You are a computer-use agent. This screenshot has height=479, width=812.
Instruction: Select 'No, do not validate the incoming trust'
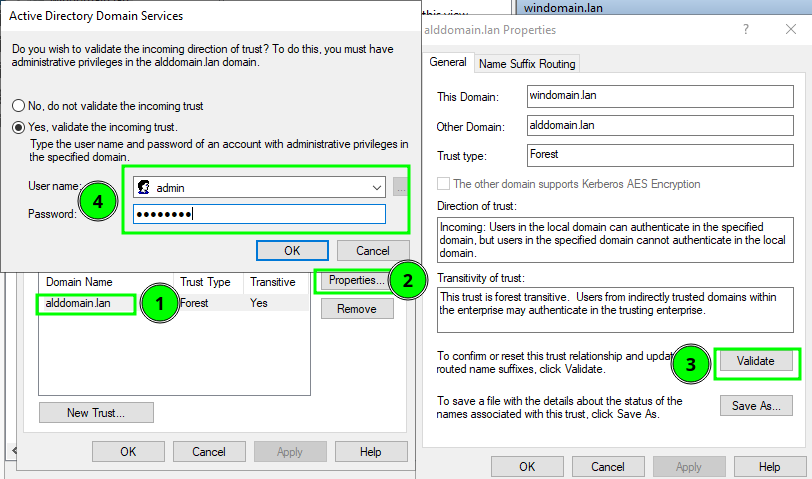point(19,106)
